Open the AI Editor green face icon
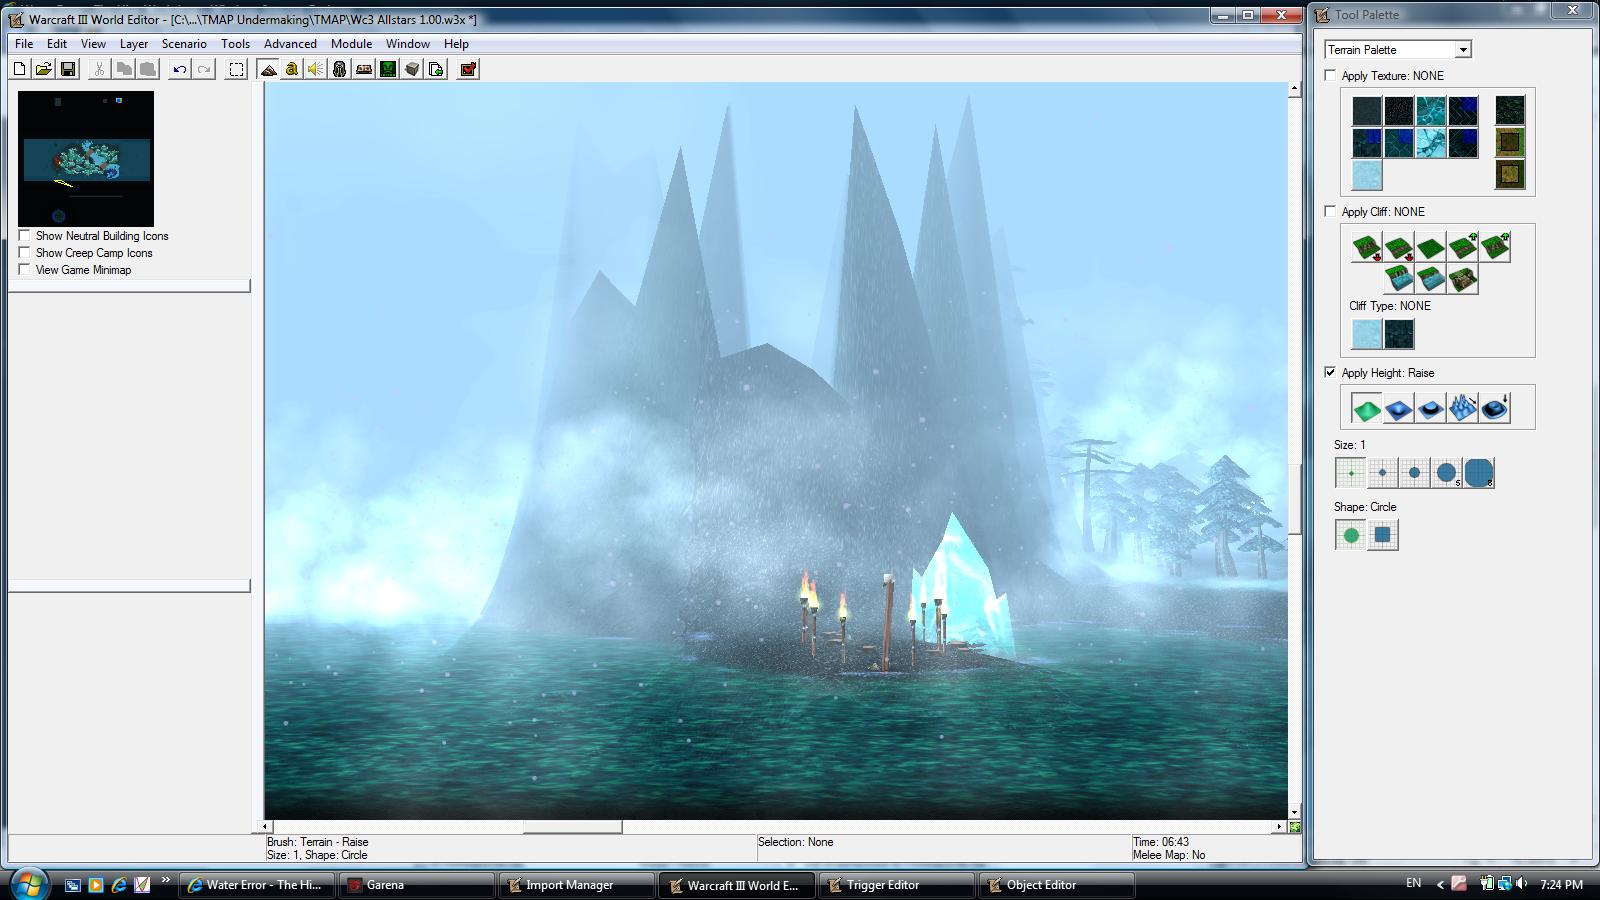This screenshot has height=900, width=1600. 388,69
